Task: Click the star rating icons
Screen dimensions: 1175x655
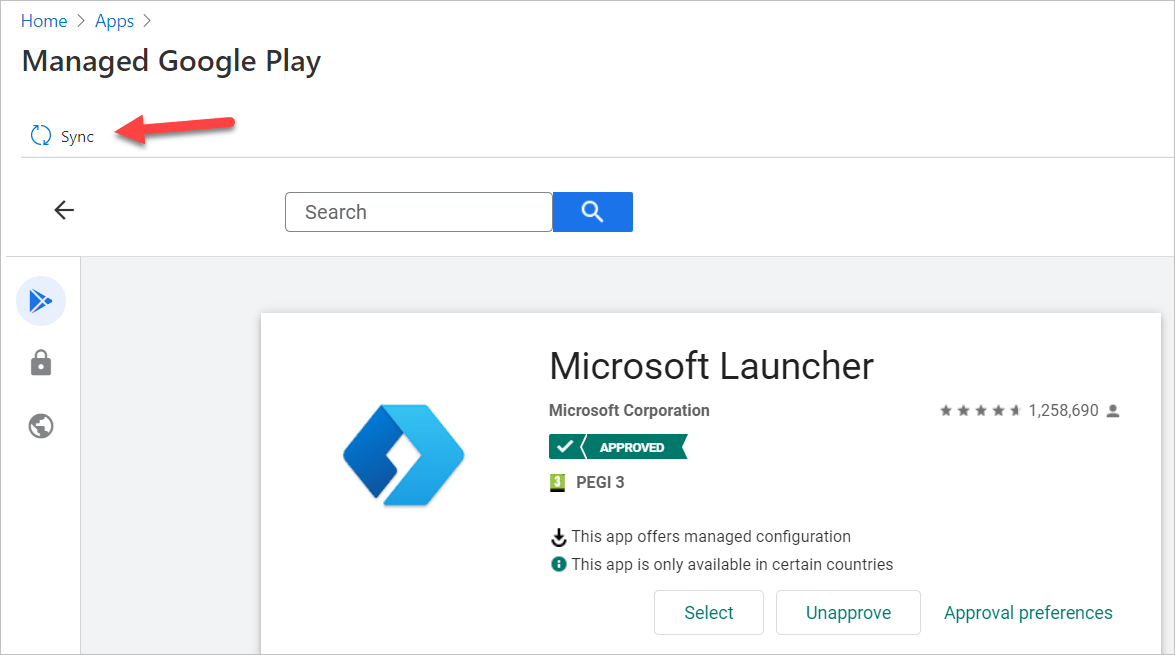Action: tap(980, 411)
